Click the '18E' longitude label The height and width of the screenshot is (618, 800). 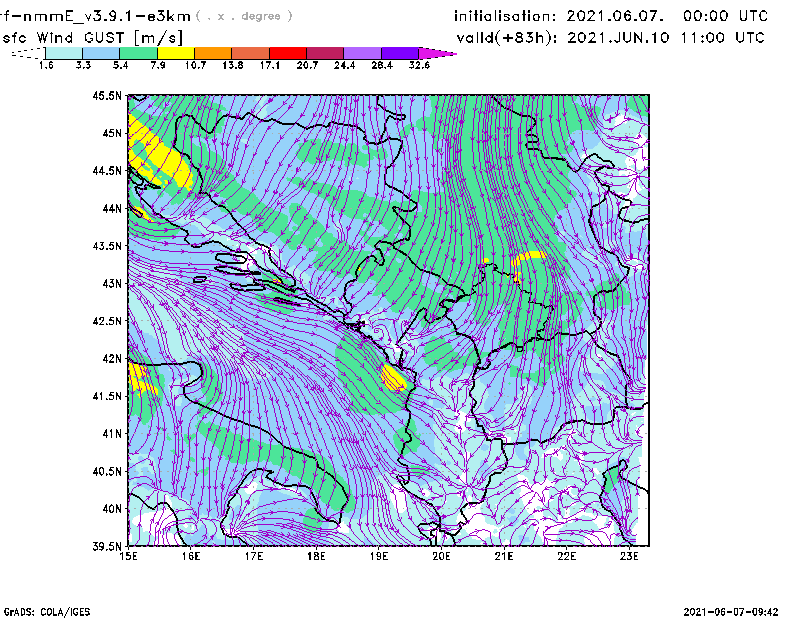316,556
